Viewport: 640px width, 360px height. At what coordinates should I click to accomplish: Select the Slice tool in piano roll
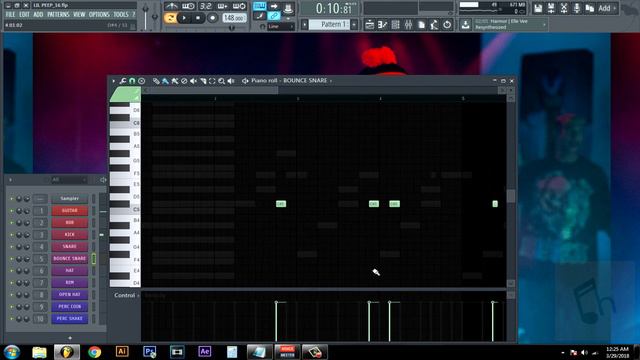[x=203, y=81]
